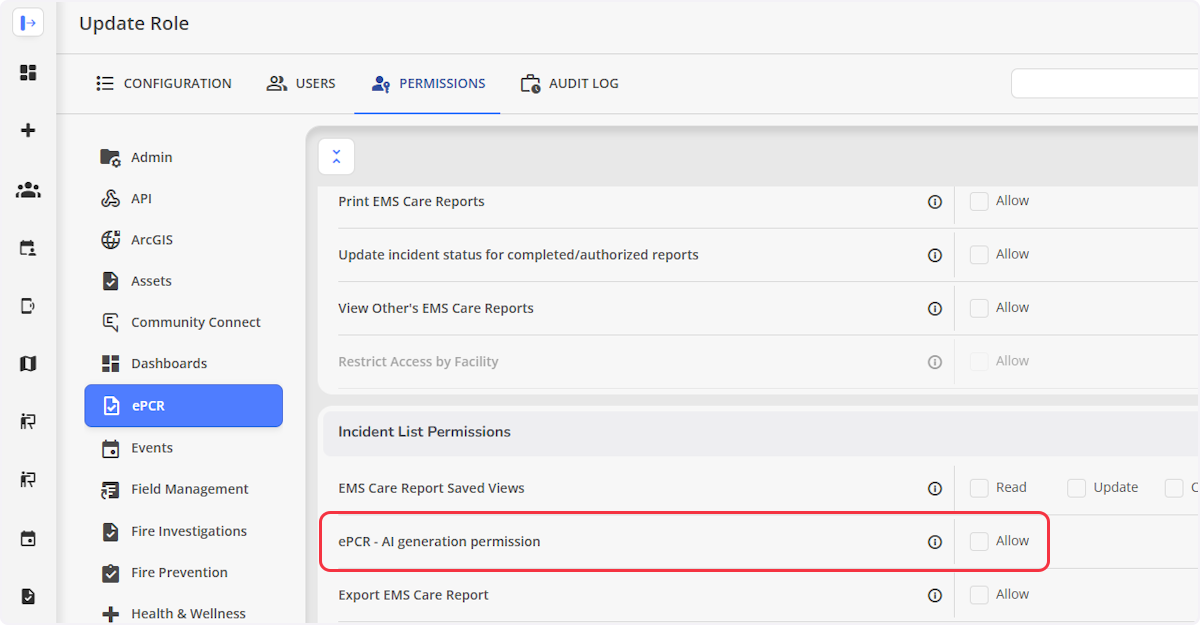Open the AUDIT LOG tab
Viewport: 1200px width, 625px height.
[569, 84]
